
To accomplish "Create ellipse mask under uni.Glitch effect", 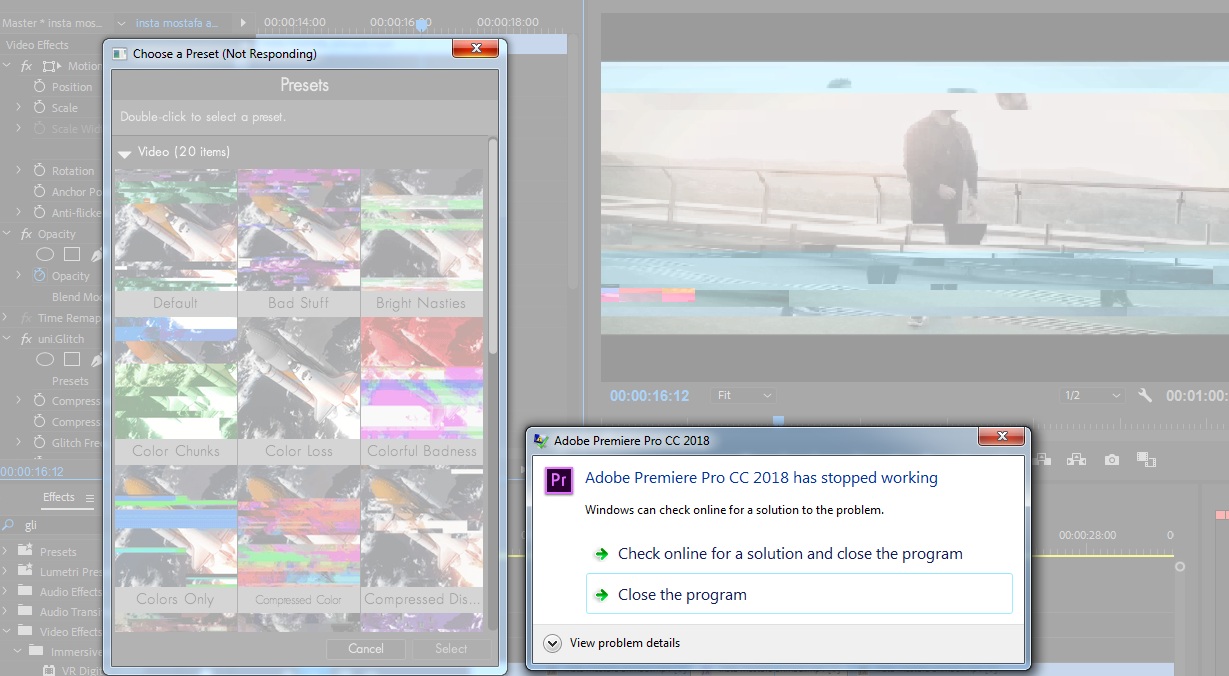I will click(45, 360).
